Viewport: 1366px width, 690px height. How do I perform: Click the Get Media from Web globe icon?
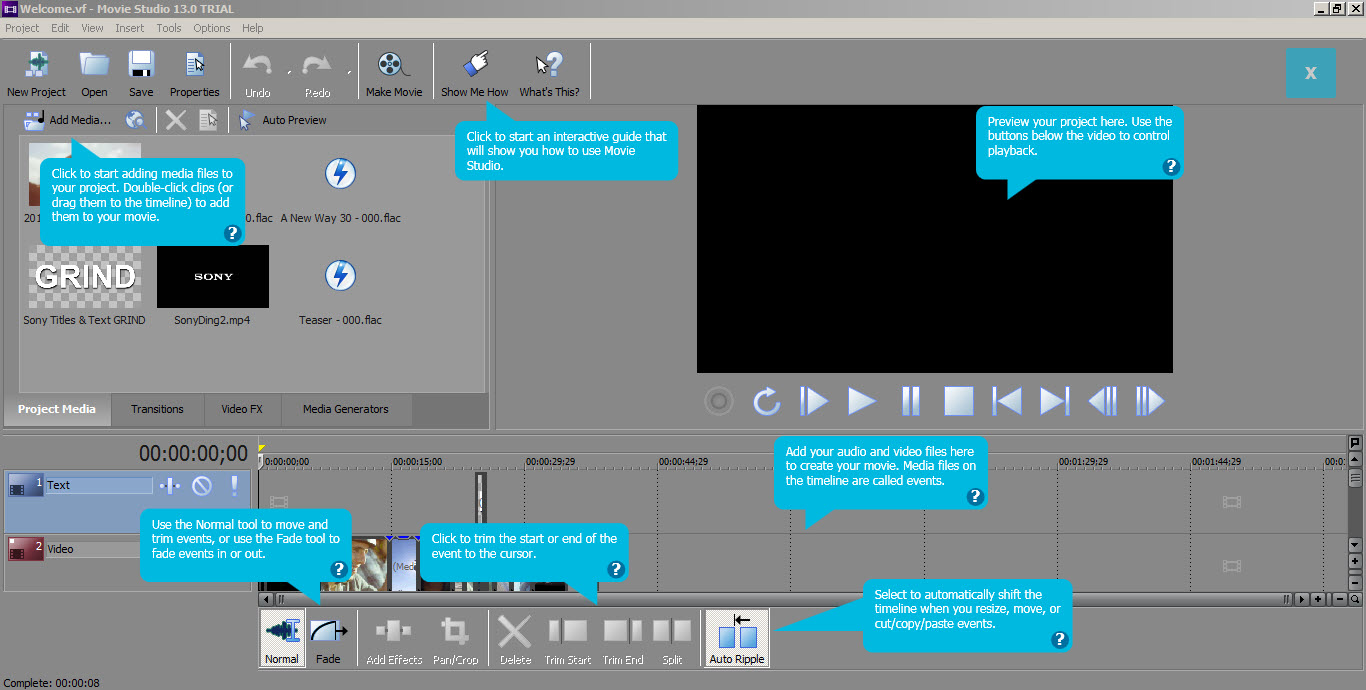pyautogui.click(x=134, y=120)
